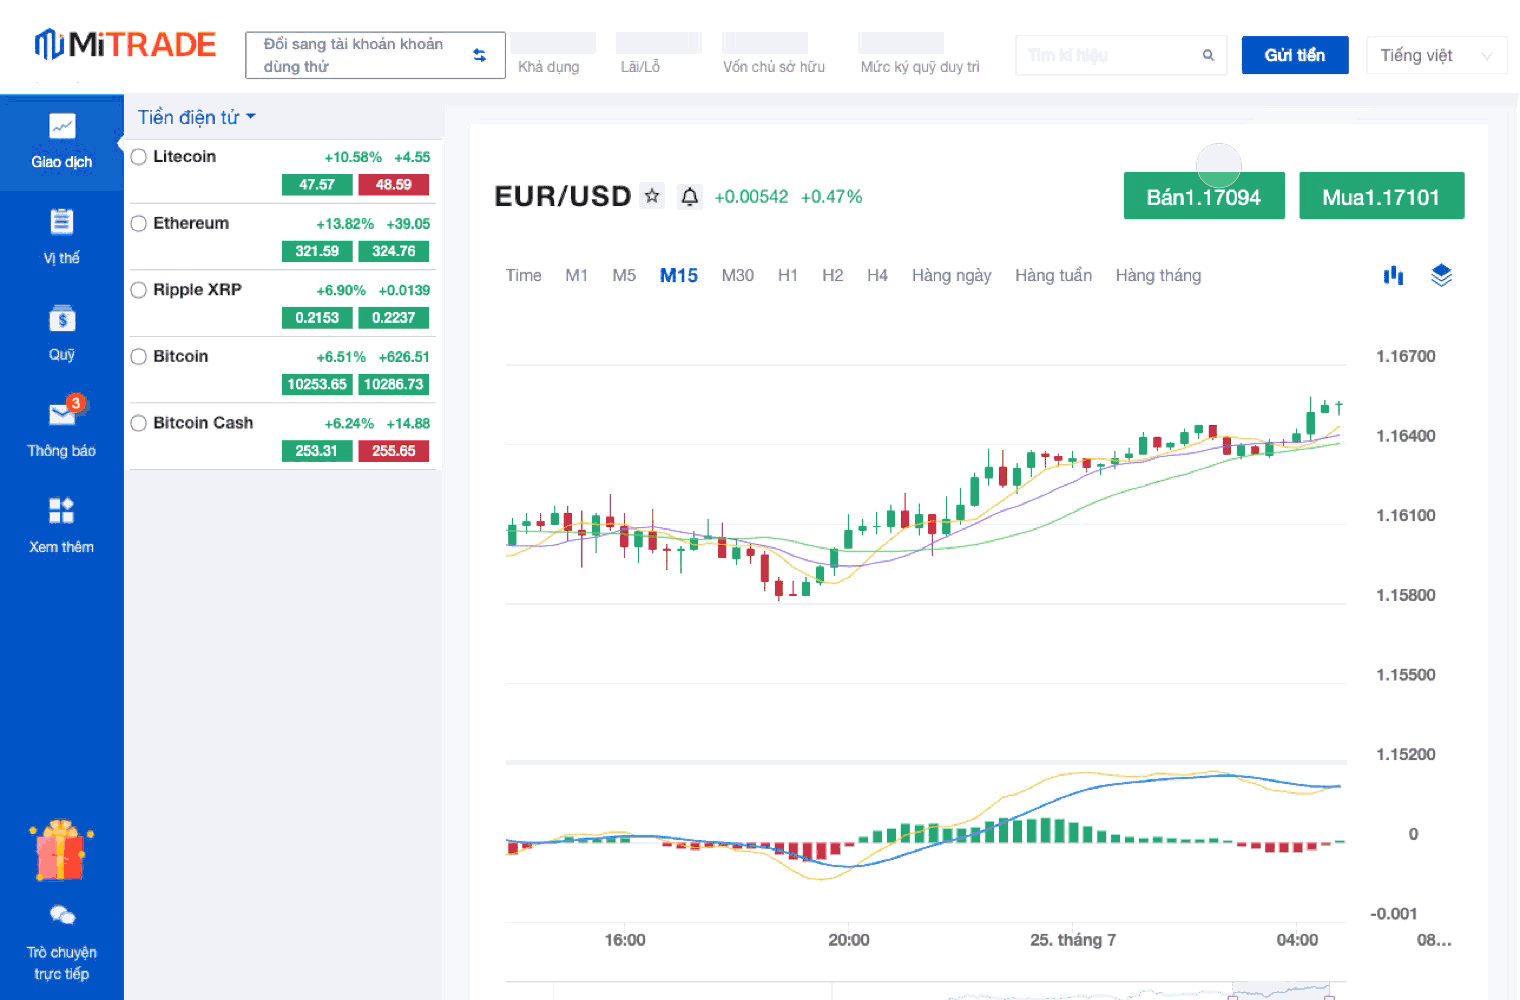Open the Vị thế positions icon
1520x1000 pixels.
click(62, 222)
